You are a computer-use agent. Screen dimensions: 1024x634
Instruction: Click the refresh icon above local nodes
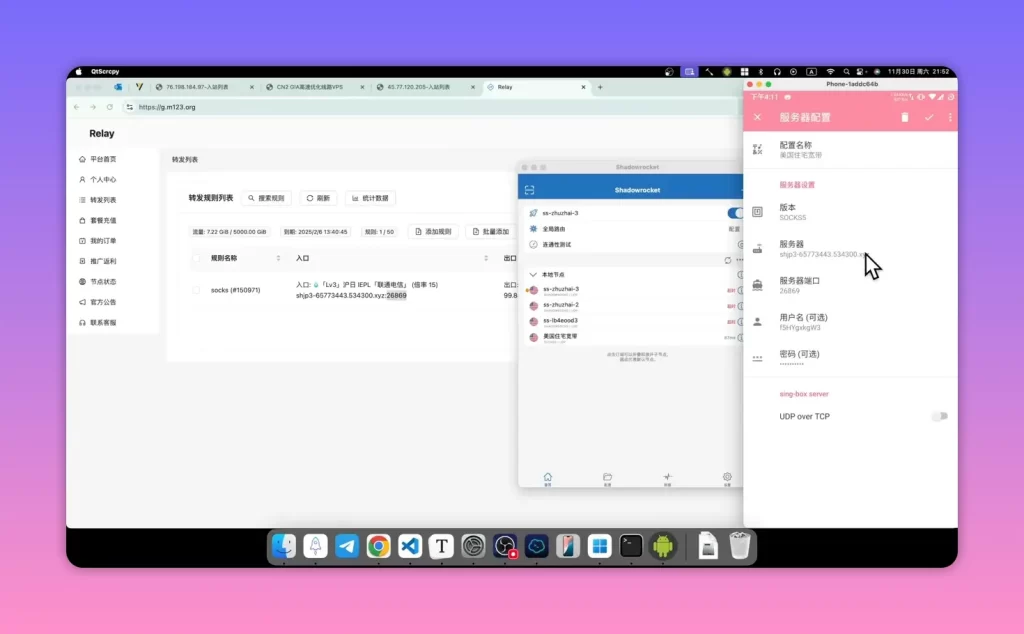click(728, 260)
